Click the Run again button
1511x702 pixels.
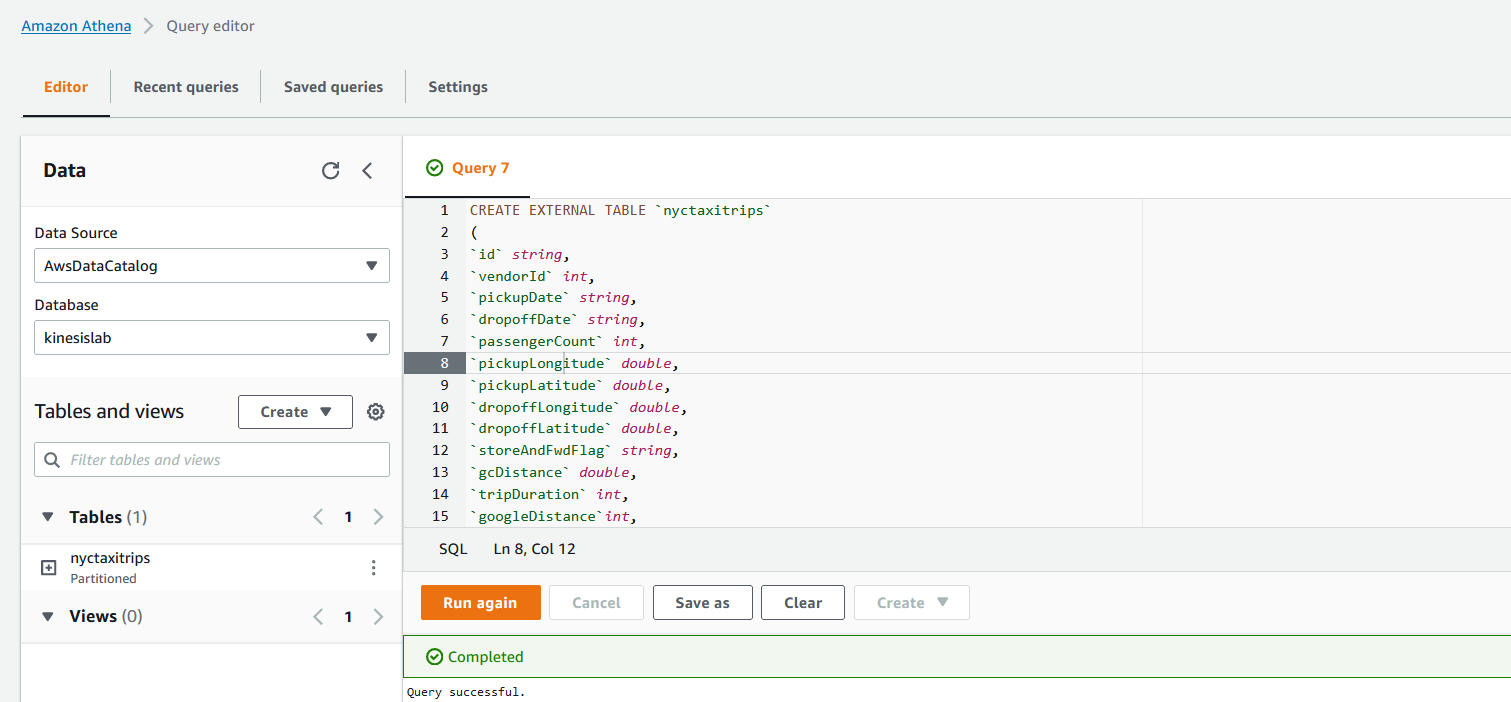480,602
